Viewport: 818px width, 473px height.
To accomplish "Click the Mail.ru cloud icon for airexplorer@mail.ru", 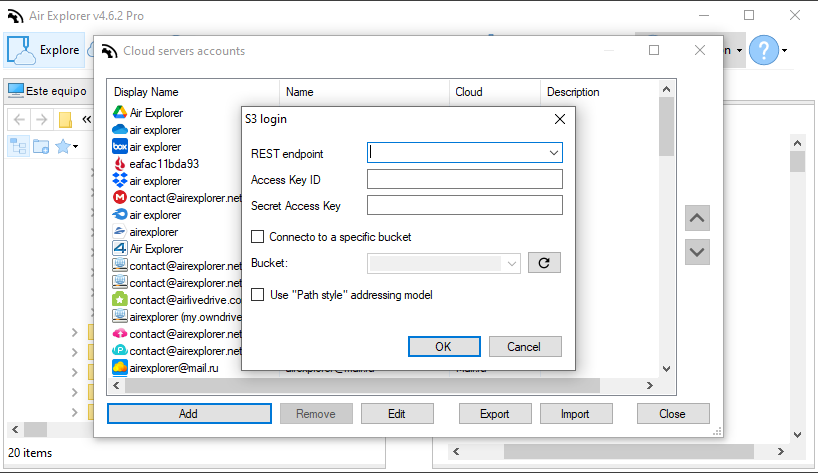I will (x=120, y=367).
